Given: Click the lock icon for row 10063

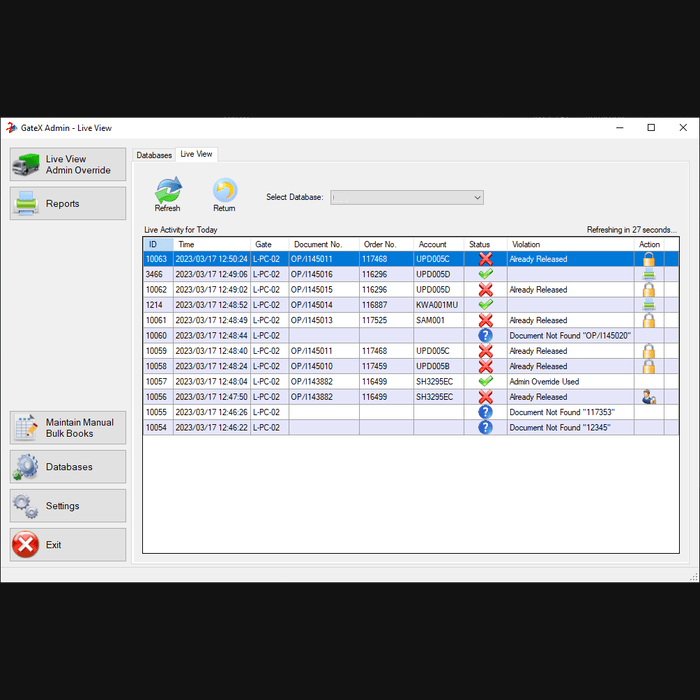Looking at the screenshot, I should point(649,259).
